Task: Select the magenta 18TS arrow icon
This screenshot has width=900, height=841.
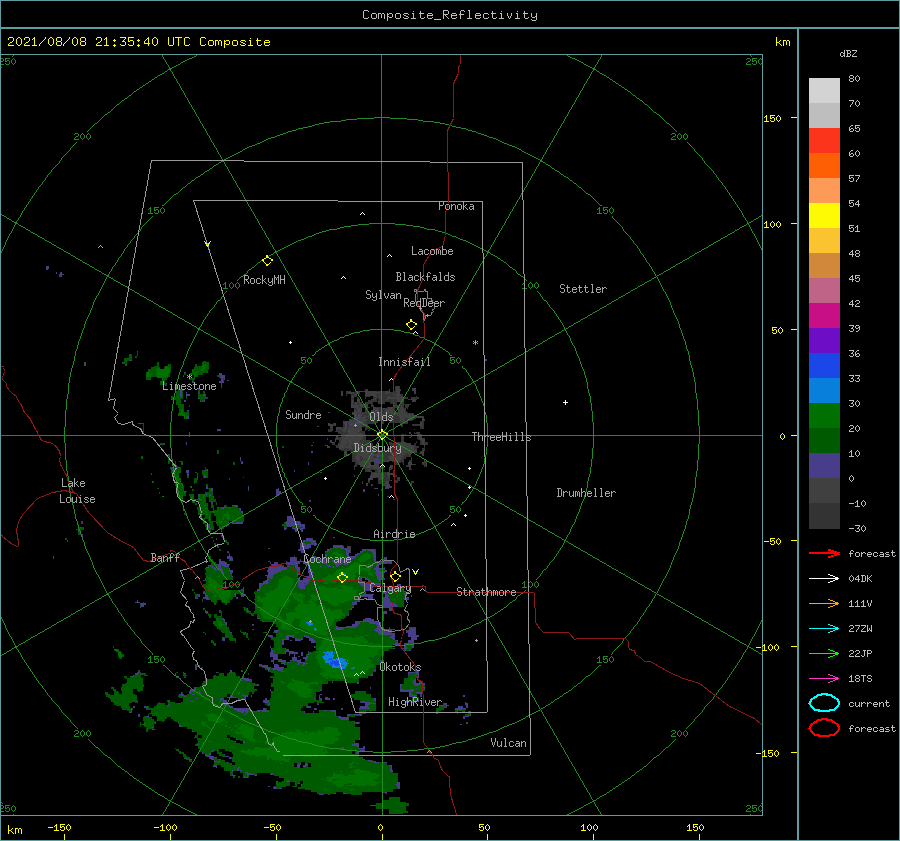Action: click(x=824, y=679)
